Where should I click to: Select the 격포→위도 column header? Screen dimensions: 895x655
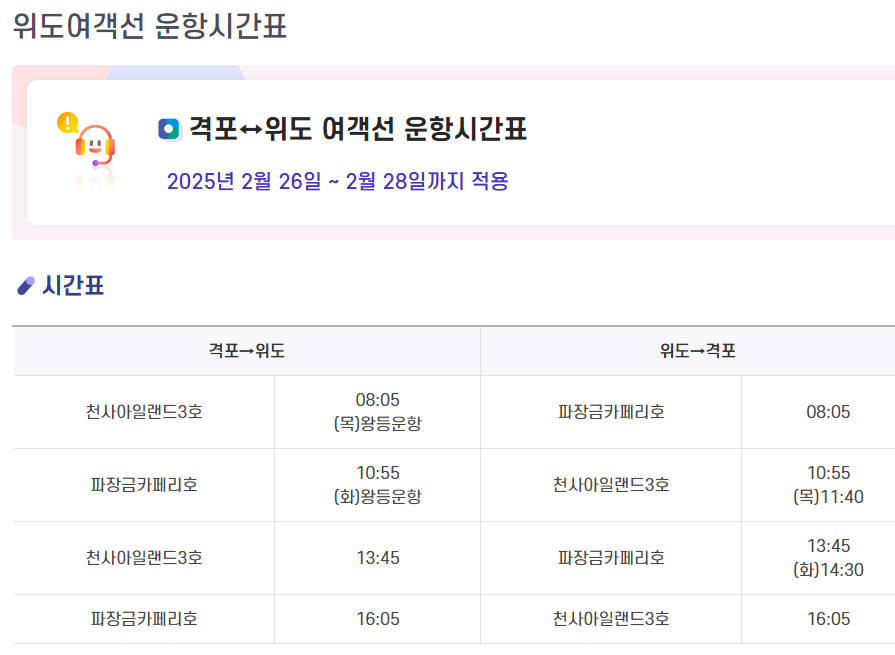click(247, 350)
